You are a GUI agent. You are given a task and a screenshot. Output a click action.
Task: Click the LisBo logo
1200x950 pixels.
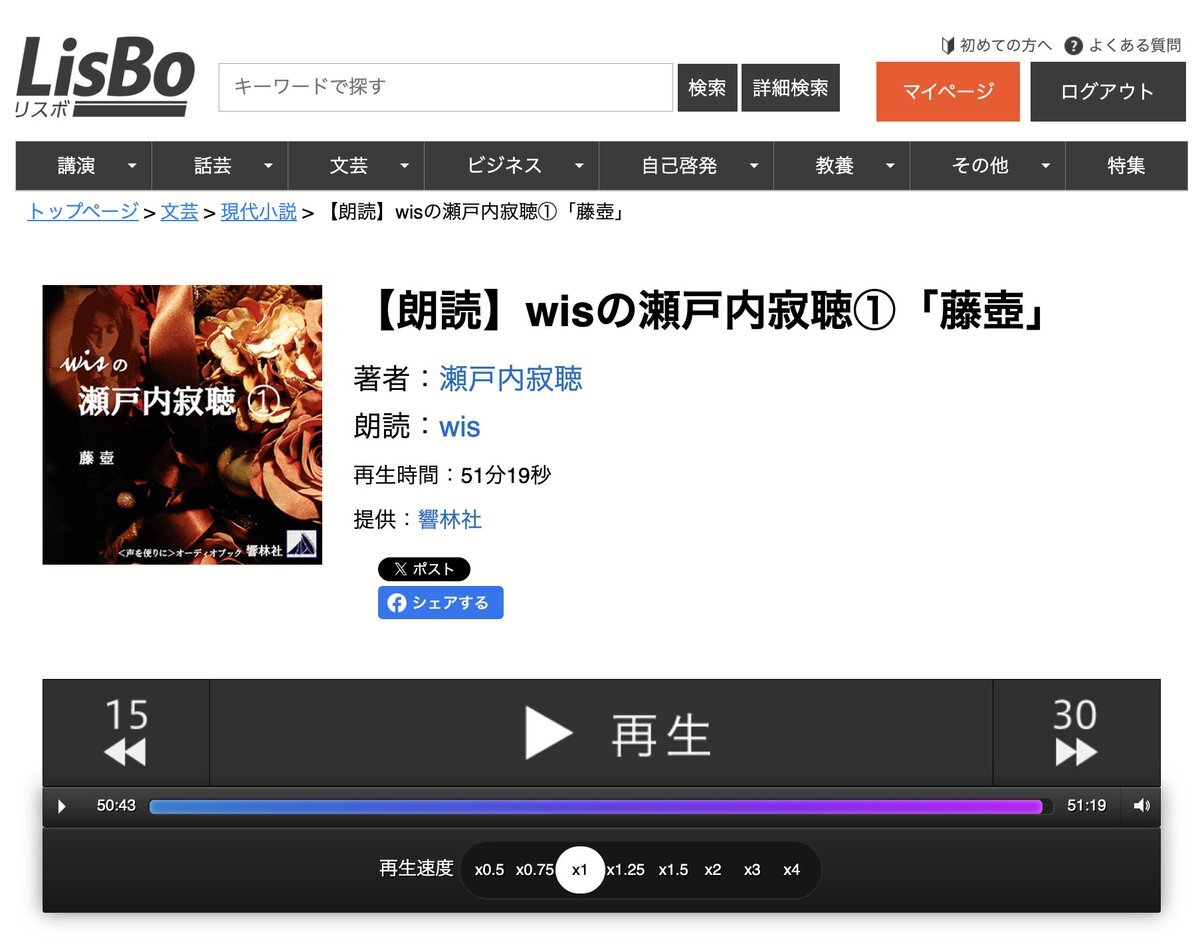pos(104,77)
